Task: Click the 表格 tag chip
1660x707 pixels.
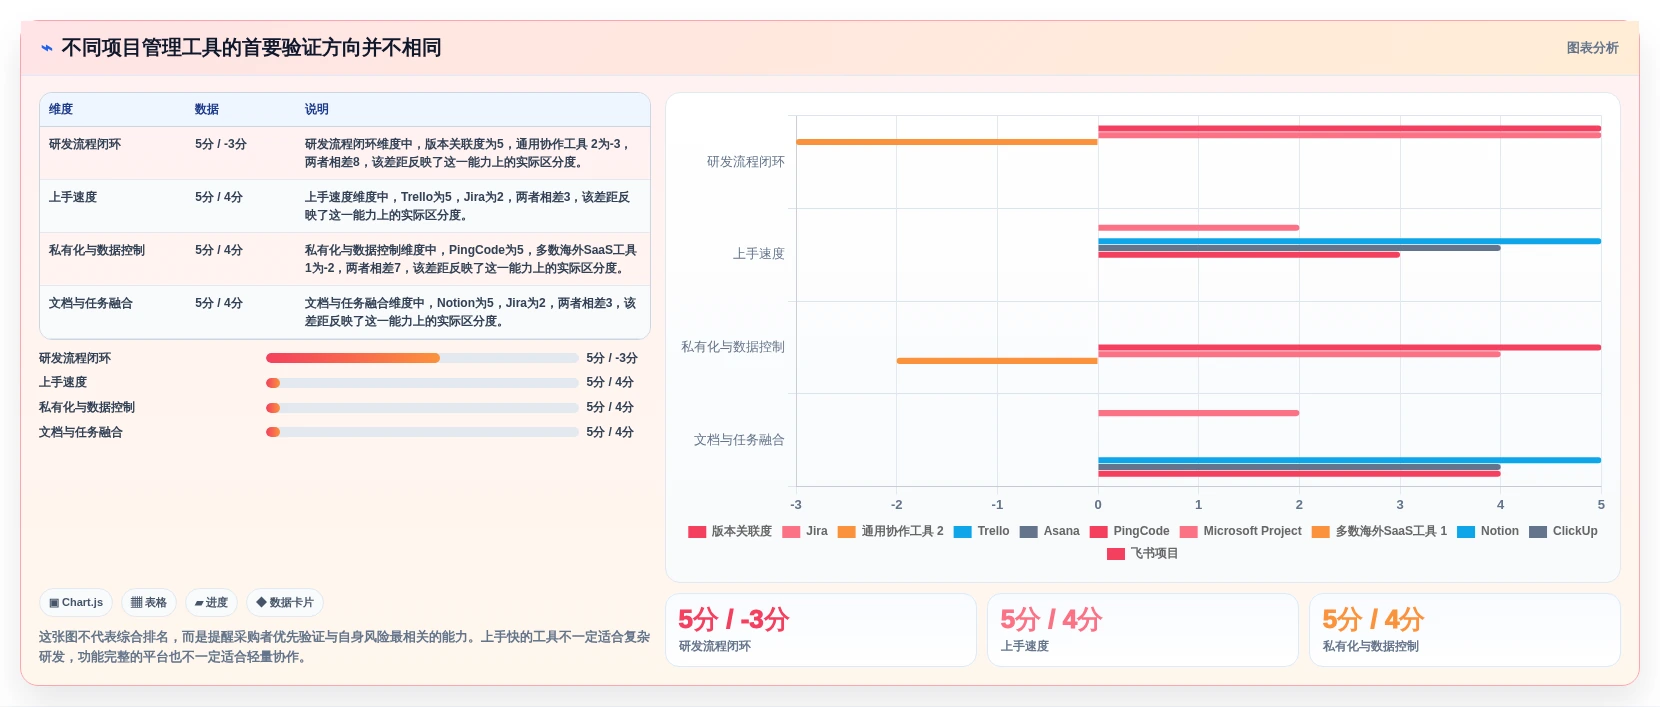Action: click(149, 602)
